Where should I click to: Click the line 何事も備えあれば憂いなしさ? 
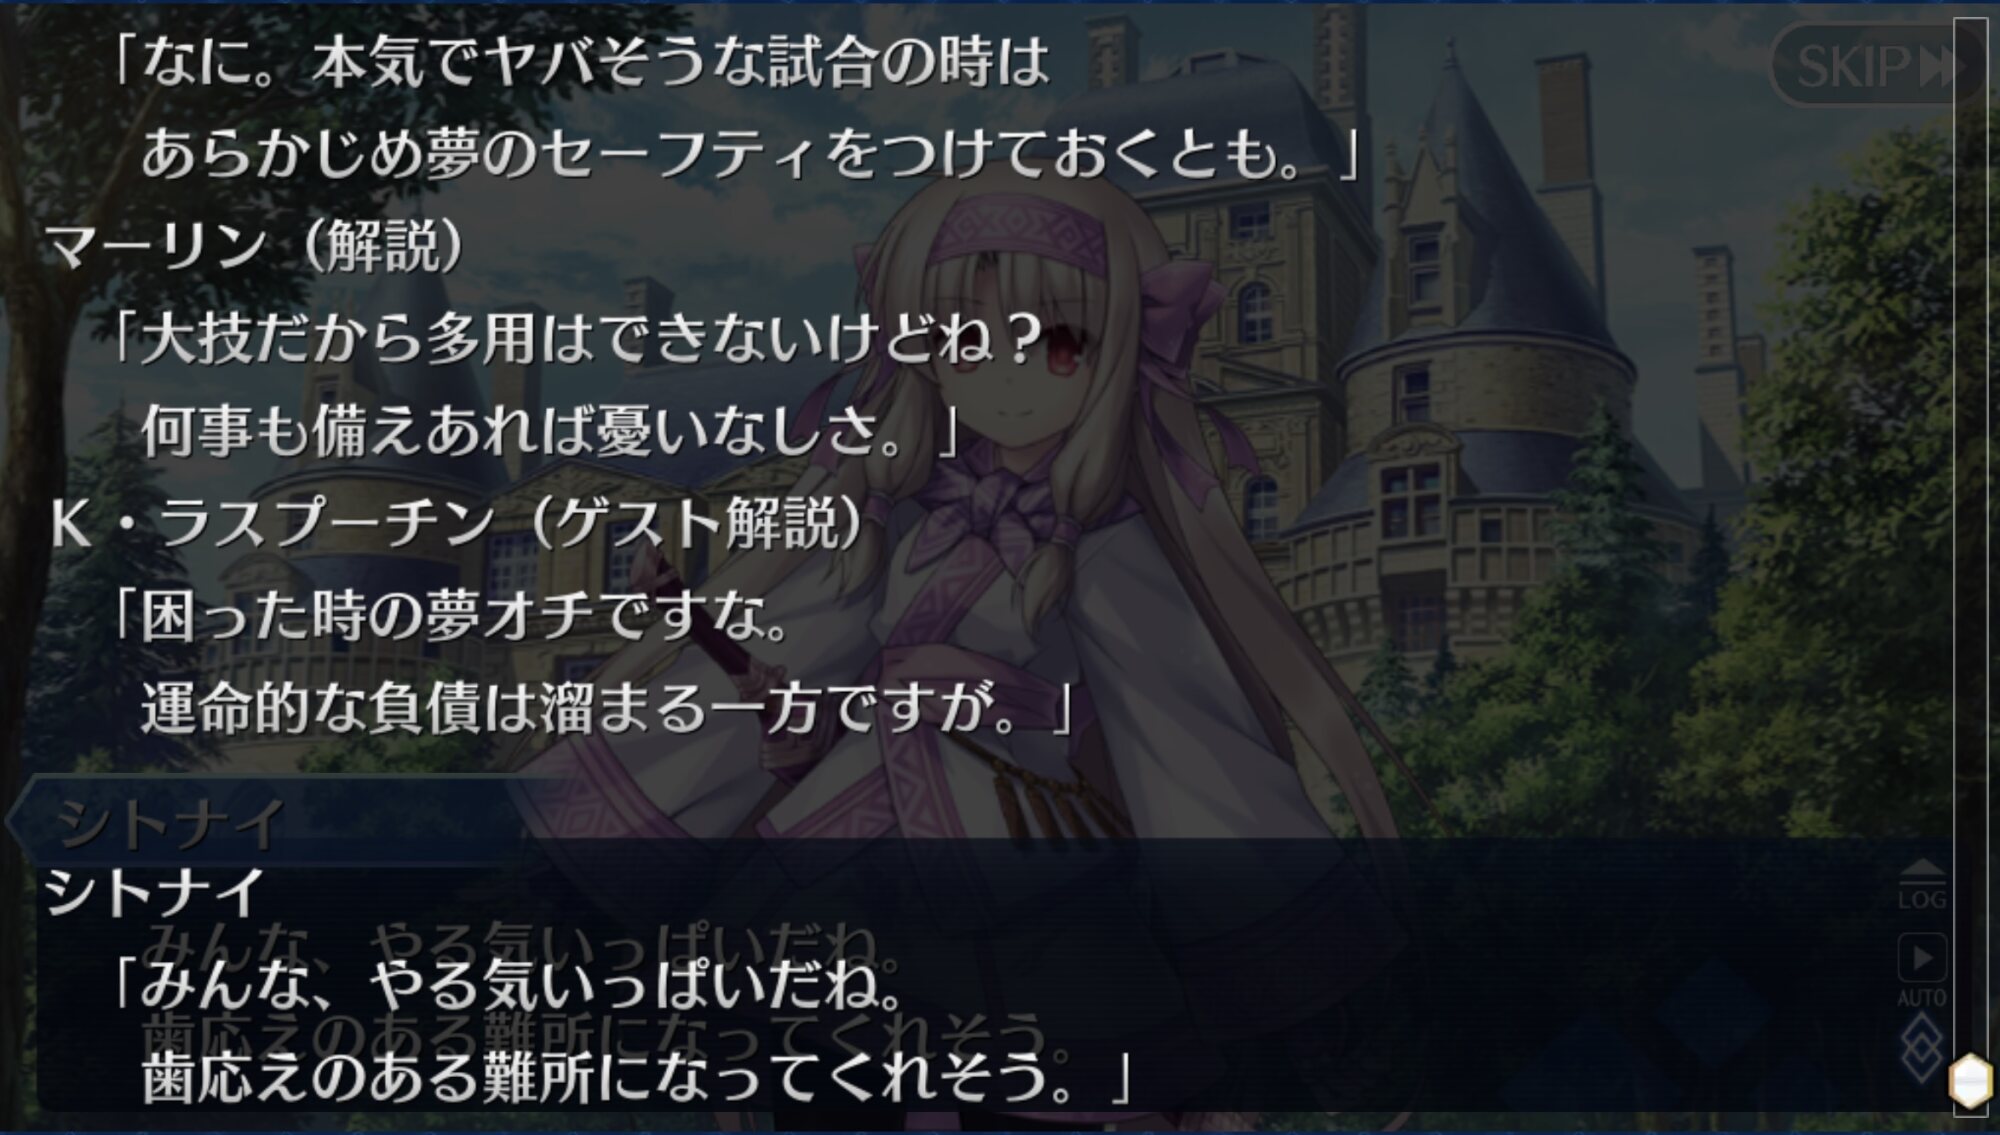[550, 431]
